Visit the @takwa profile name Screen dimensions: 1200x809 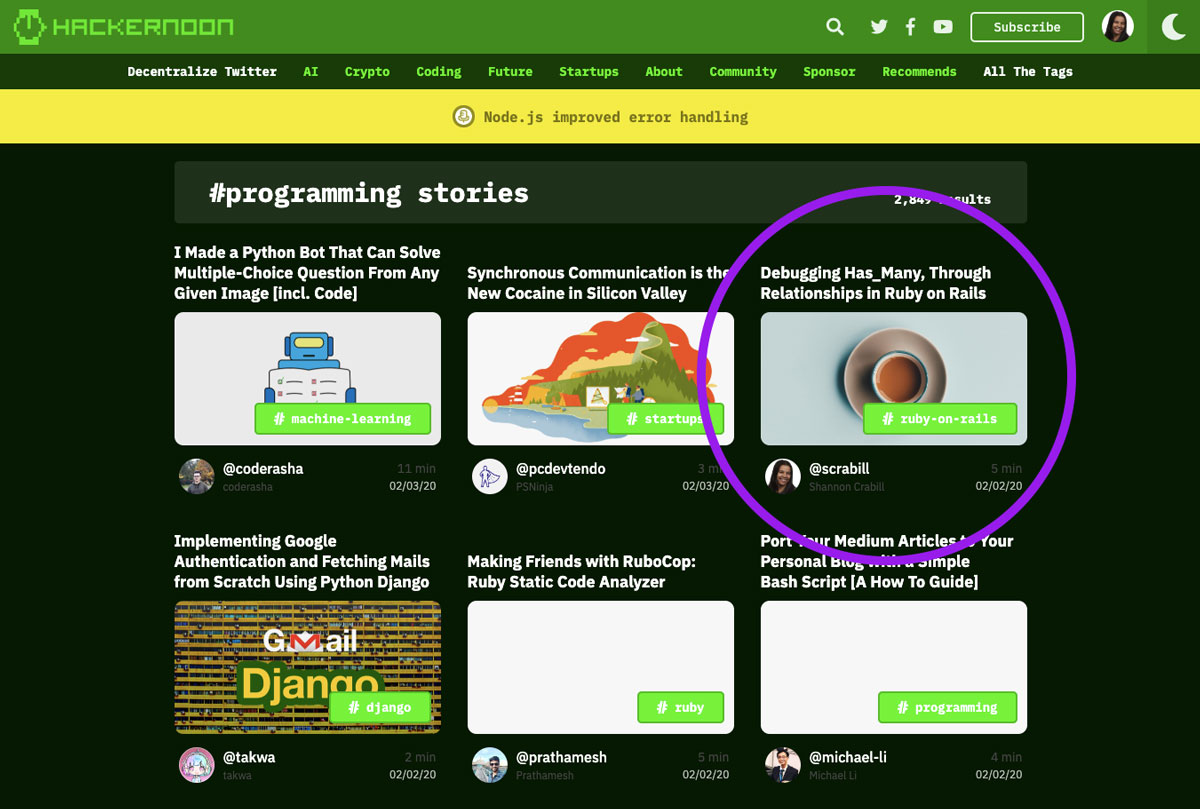(248, 757)
